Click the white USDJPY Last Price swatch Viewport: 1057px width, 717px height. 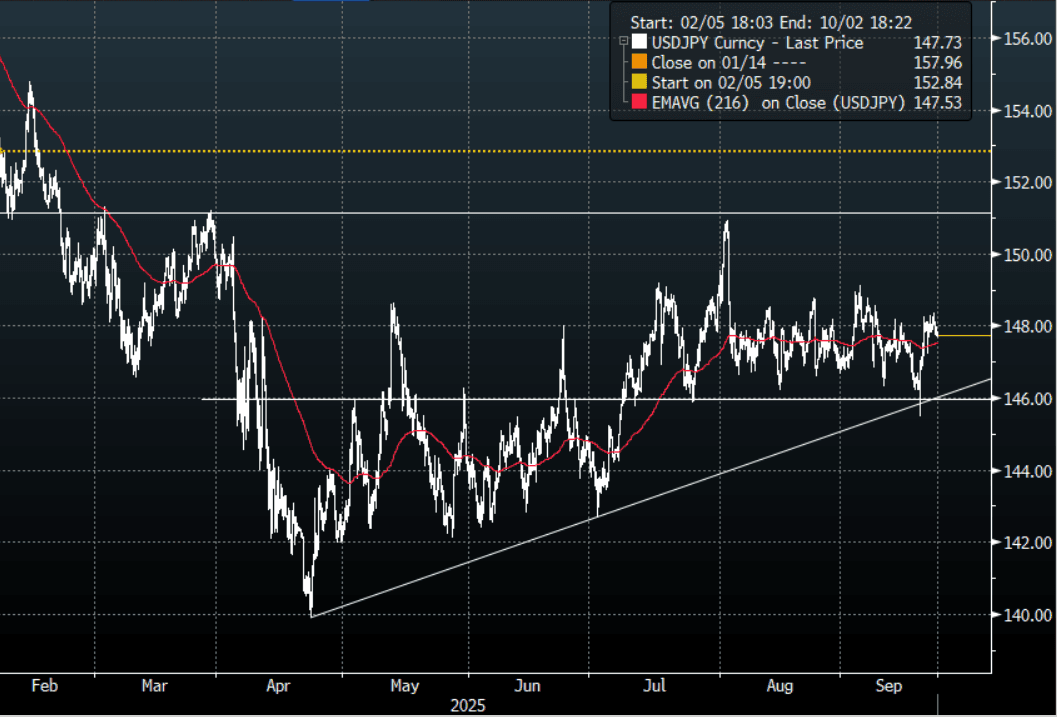[x=639, y=43]
